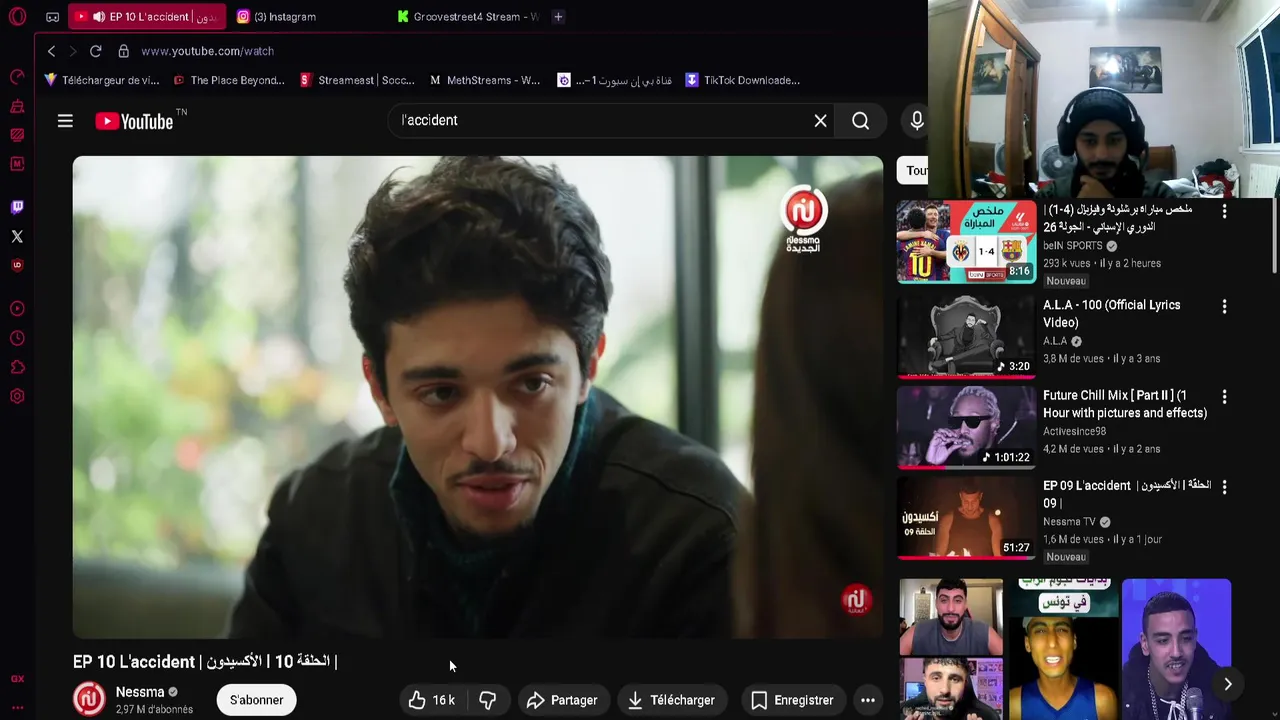Open Nessma TV channel under EP 09
Image resolution: width=1280 pixels, height=720 pixels.
pos(1069,522)
